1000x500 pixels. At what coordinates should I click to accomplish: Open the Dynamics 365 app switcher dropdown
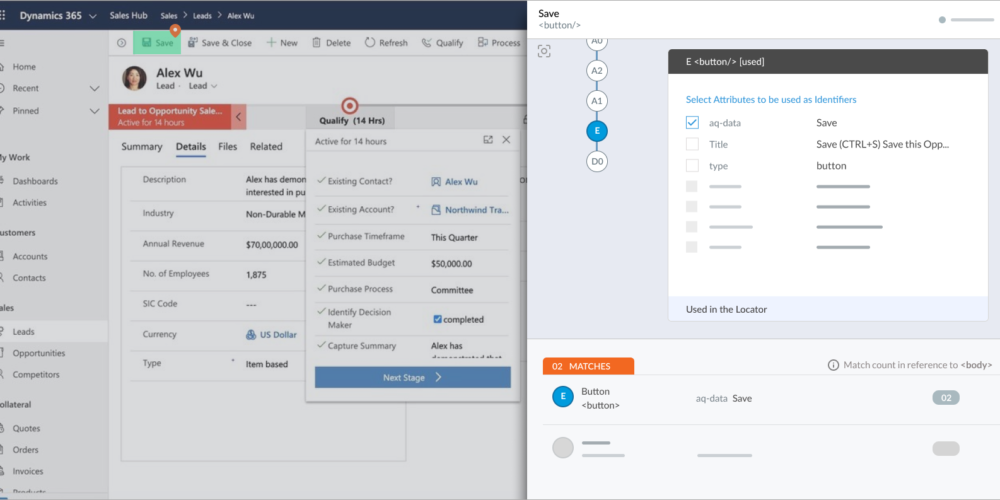[93, 16]
